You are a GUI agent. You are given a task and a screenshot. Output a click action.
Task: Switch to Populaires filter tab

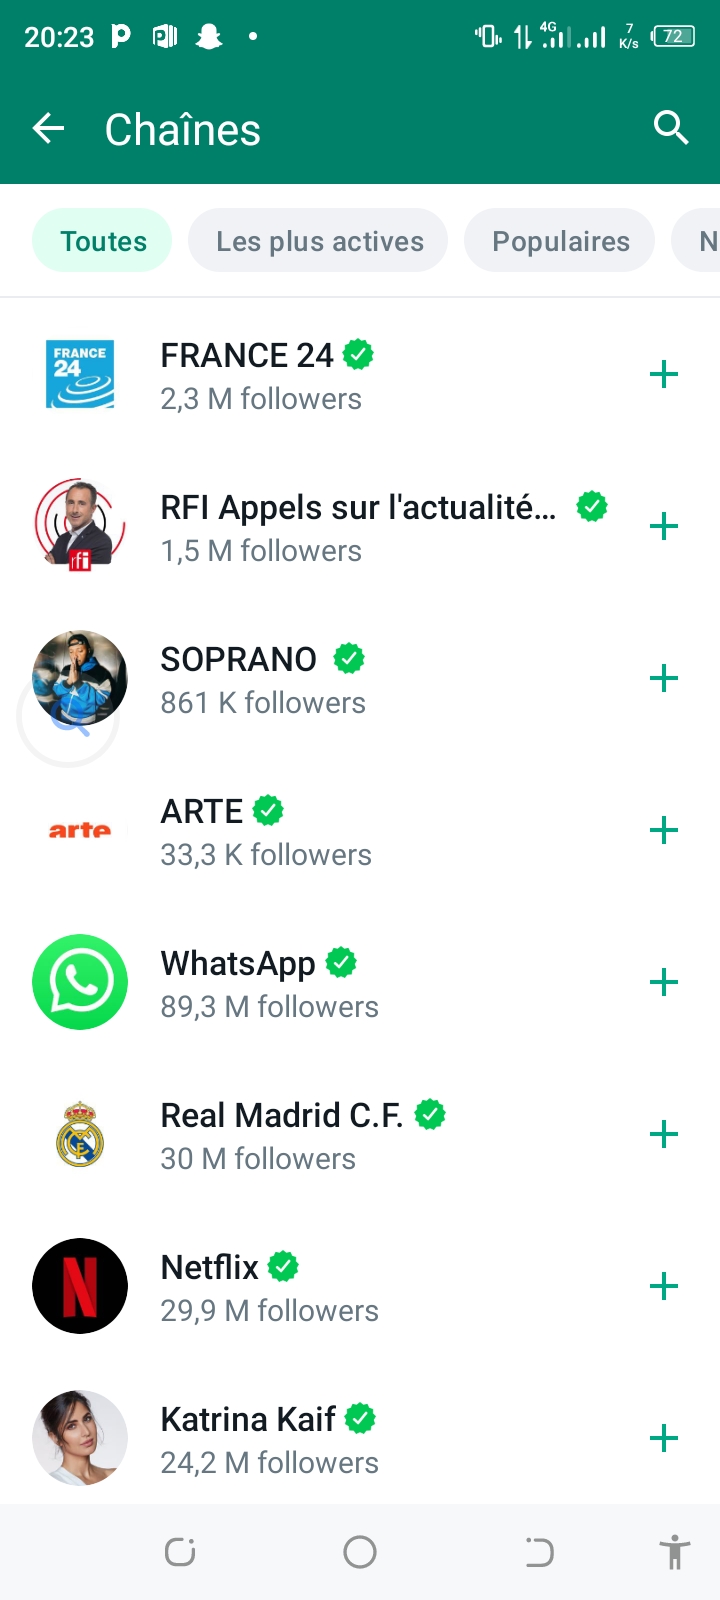pyautogui.click(x=560, y=241)
